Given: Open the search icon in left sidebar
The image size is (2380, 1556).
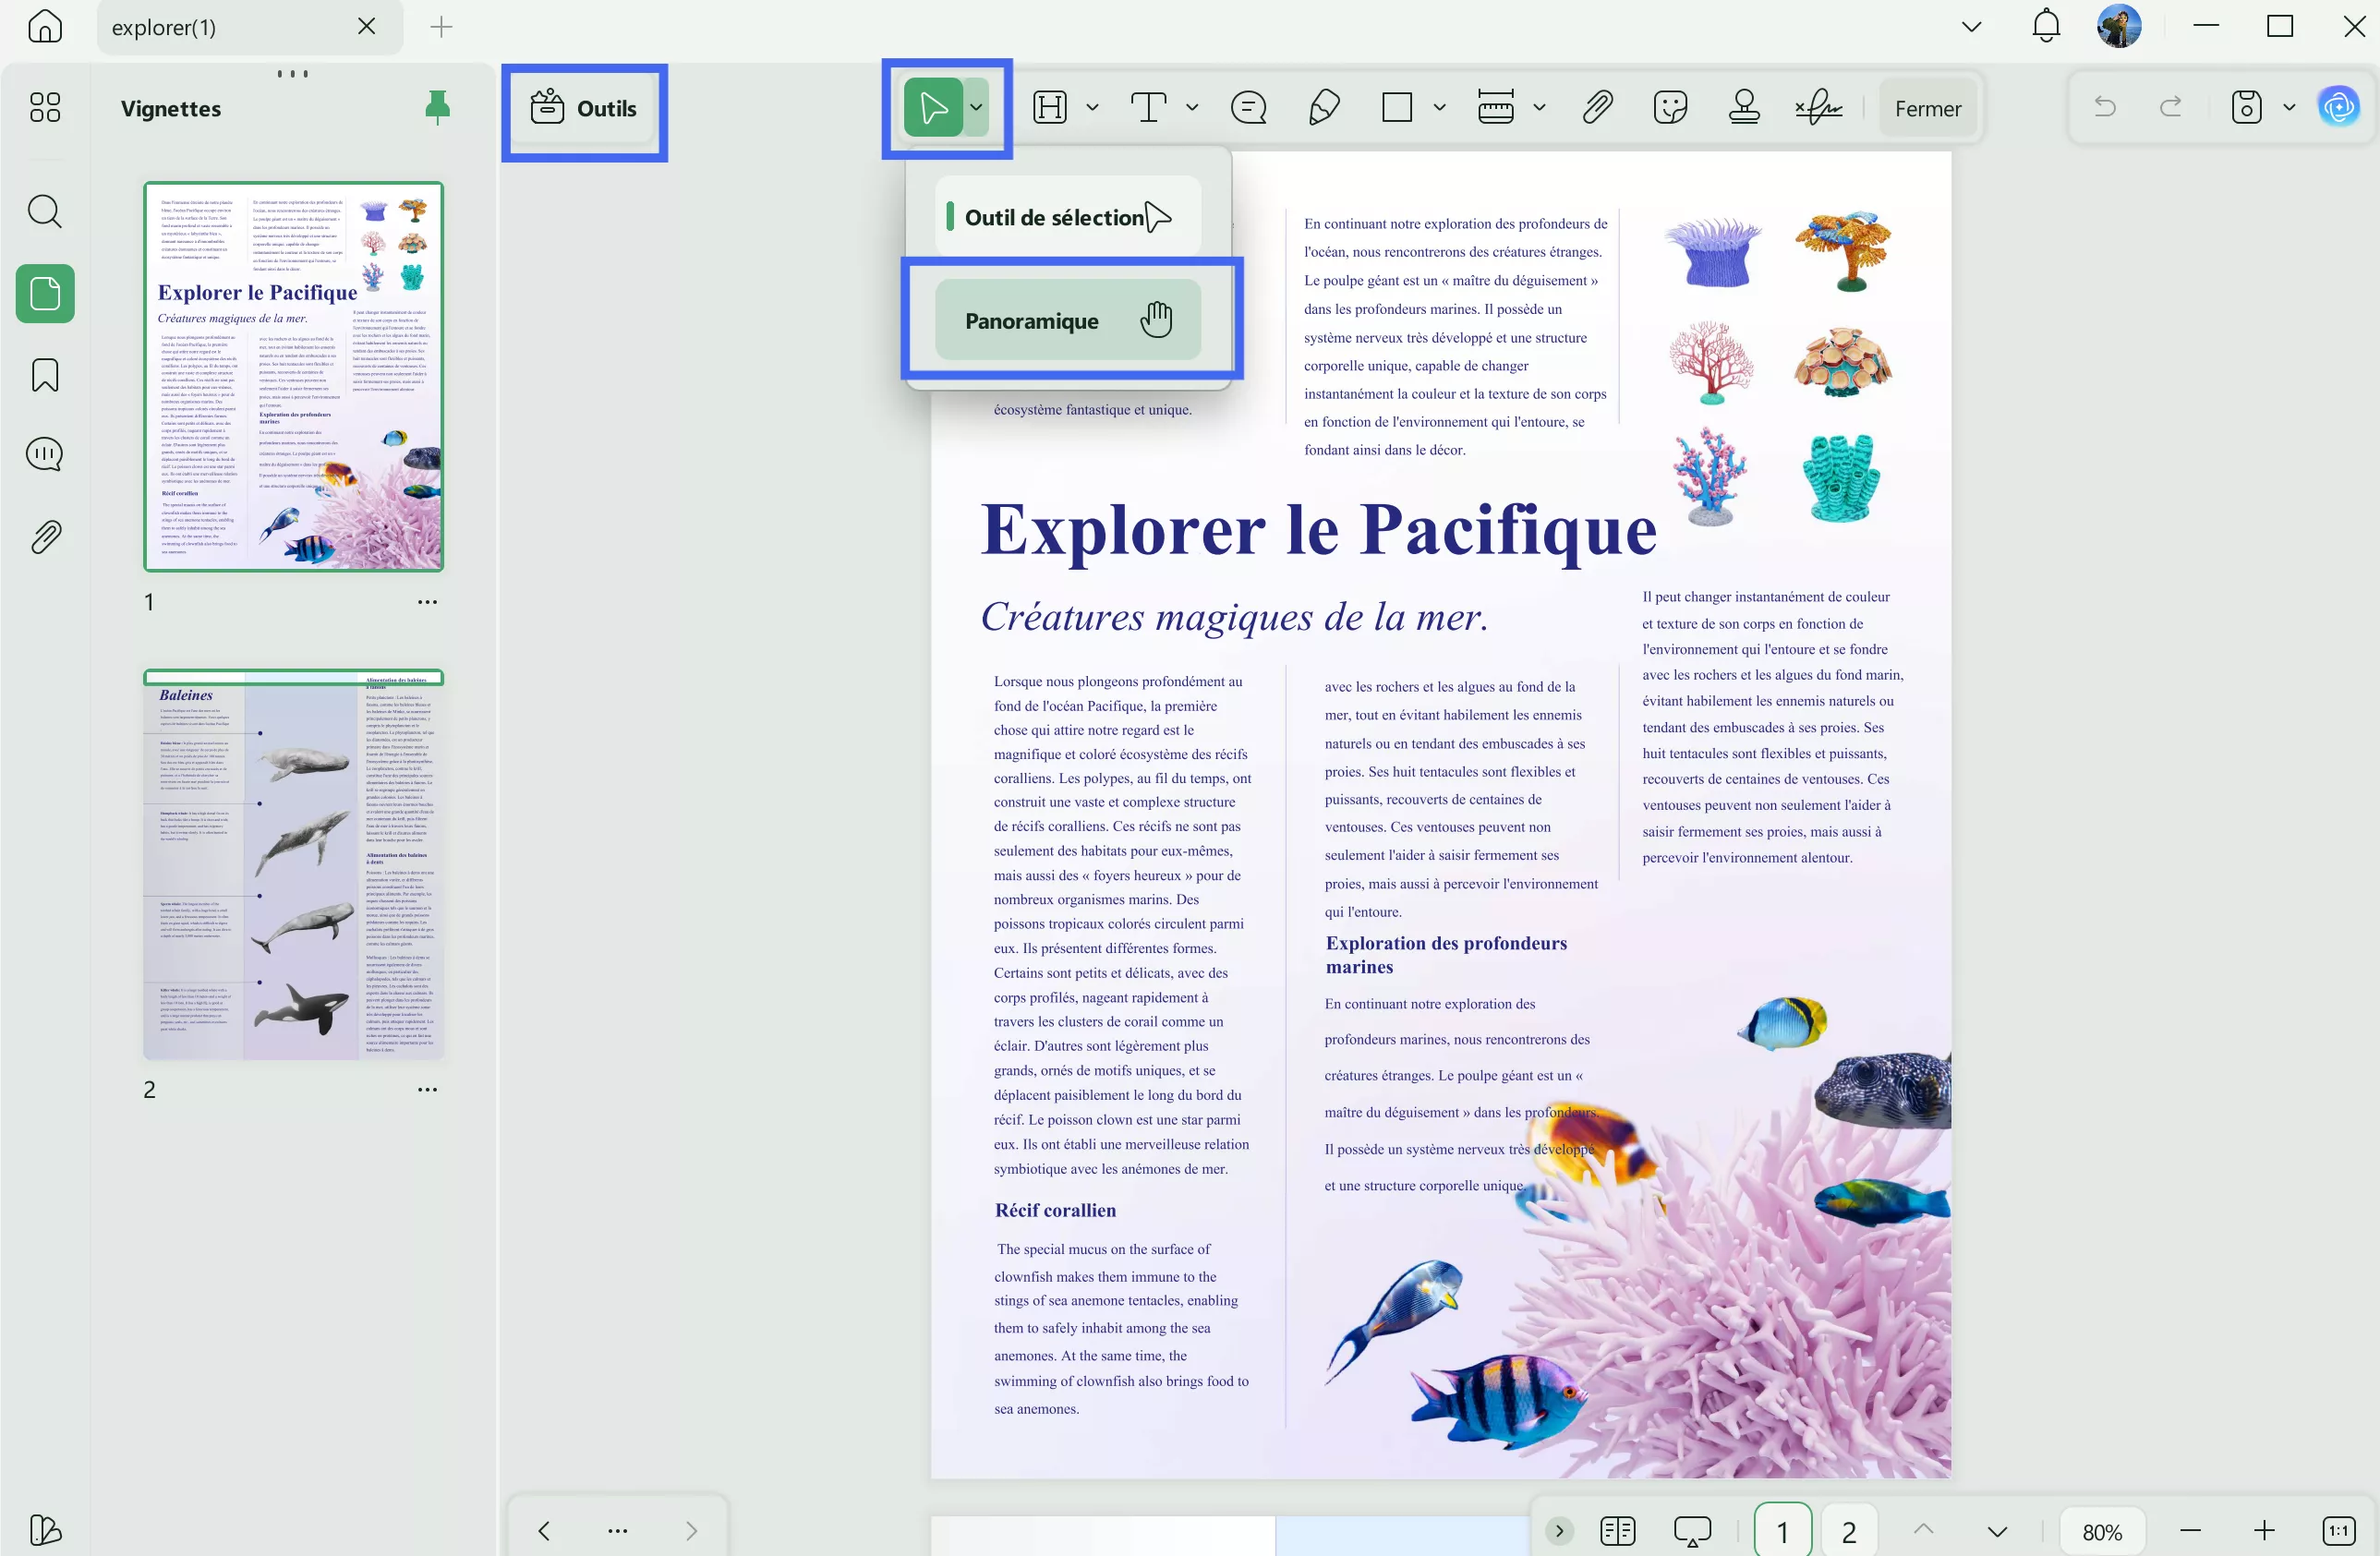Looking at the screenshot, I should [45, 211].
